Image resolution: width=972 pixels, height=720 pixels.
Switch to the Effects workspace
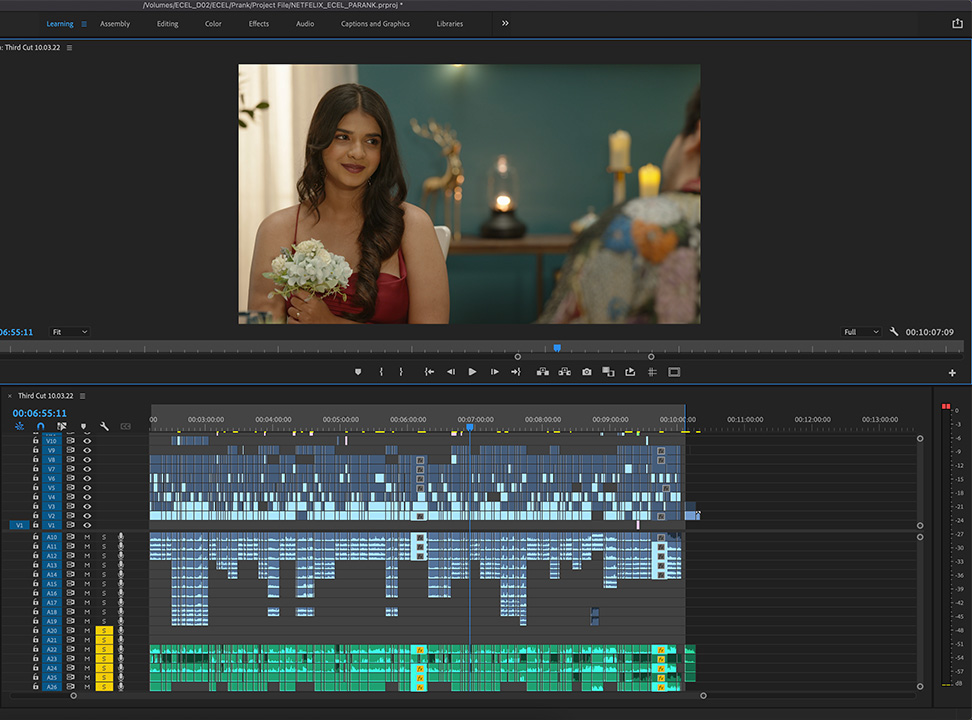258,24
